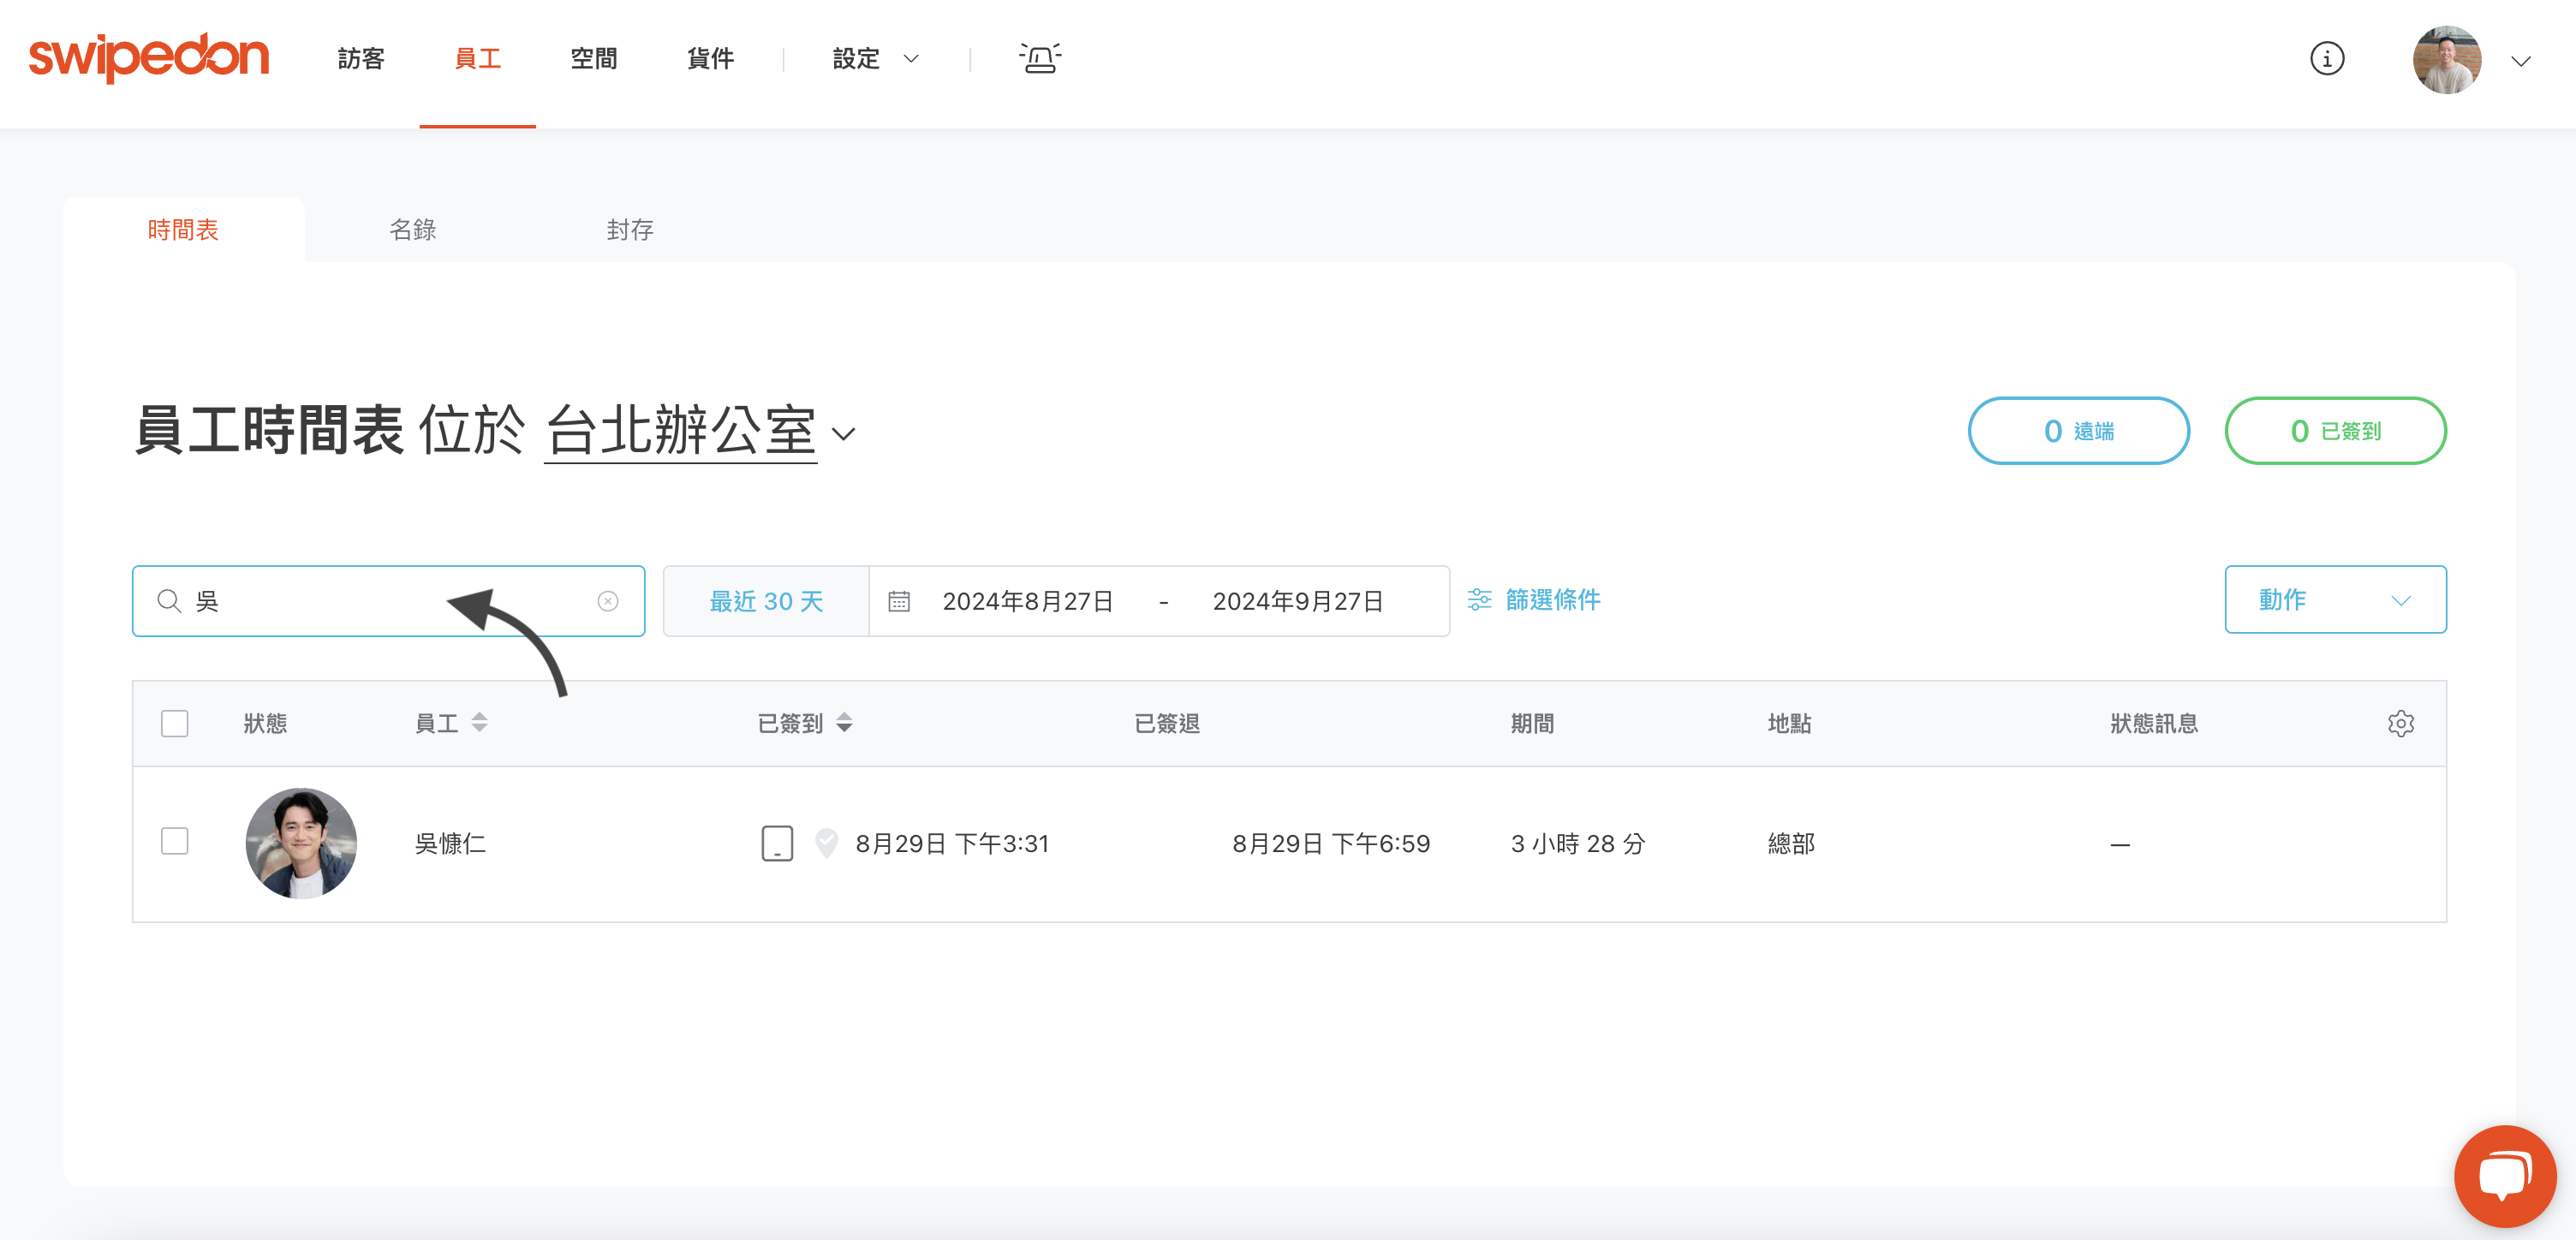Click location cell 總部
The width and height of the screenshot is (2576, 1240).
(1791, 844)
